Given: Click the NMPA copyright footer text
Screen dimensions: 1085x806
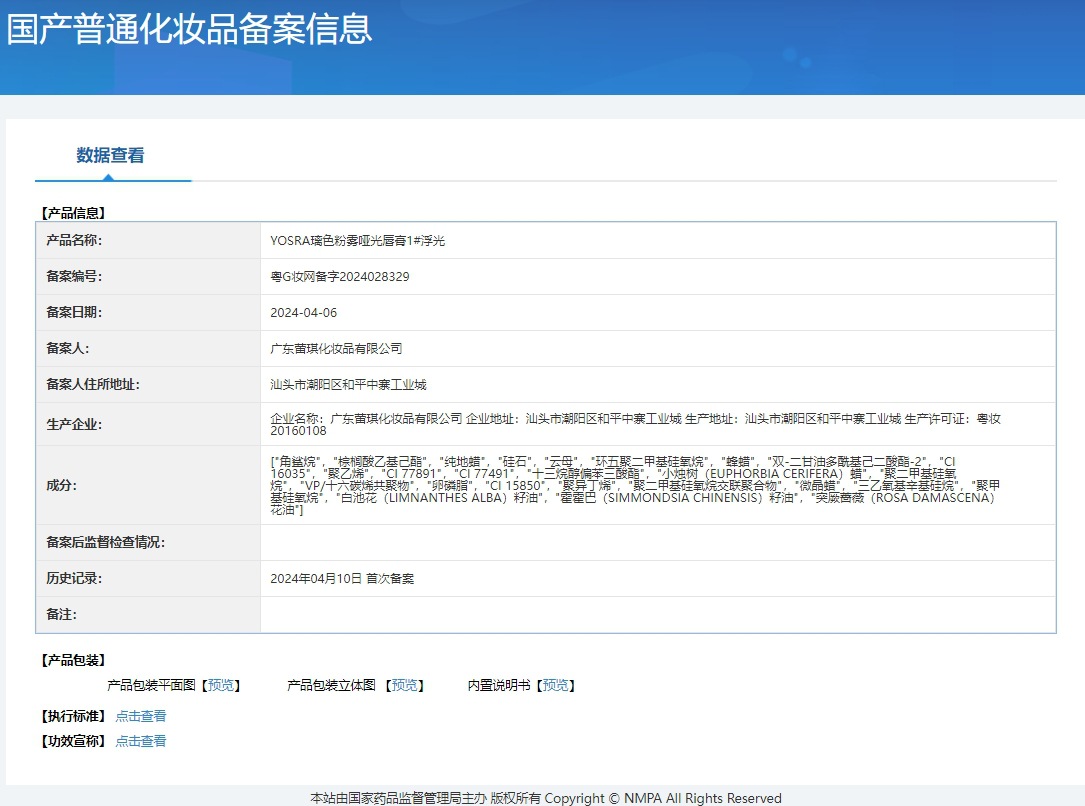Looking at the screenshot, I should coord(546,798).
